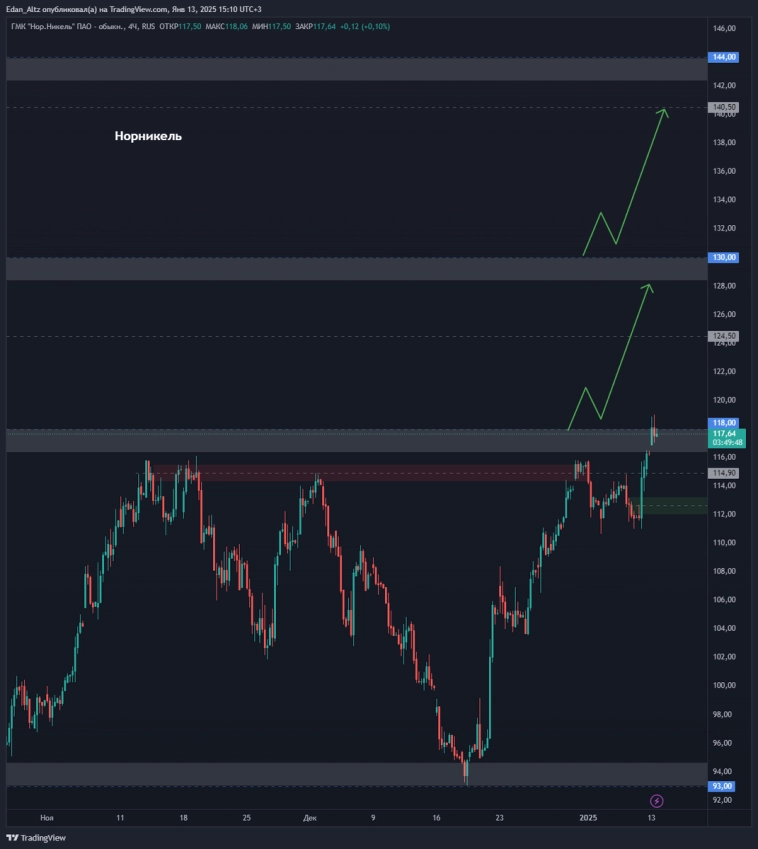758x849 pixels.
Task: Click the 25 date label on the time axis
Action: click(x=246, y=818)
